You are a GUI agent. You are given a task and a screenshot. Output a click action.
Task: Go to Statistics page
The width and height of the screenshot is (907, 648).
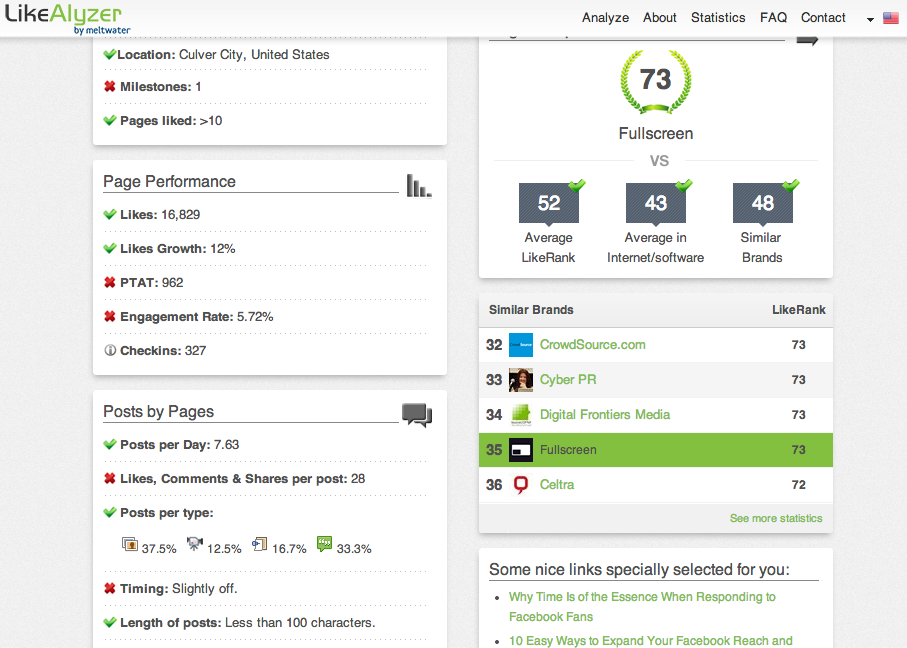point(718,18)
